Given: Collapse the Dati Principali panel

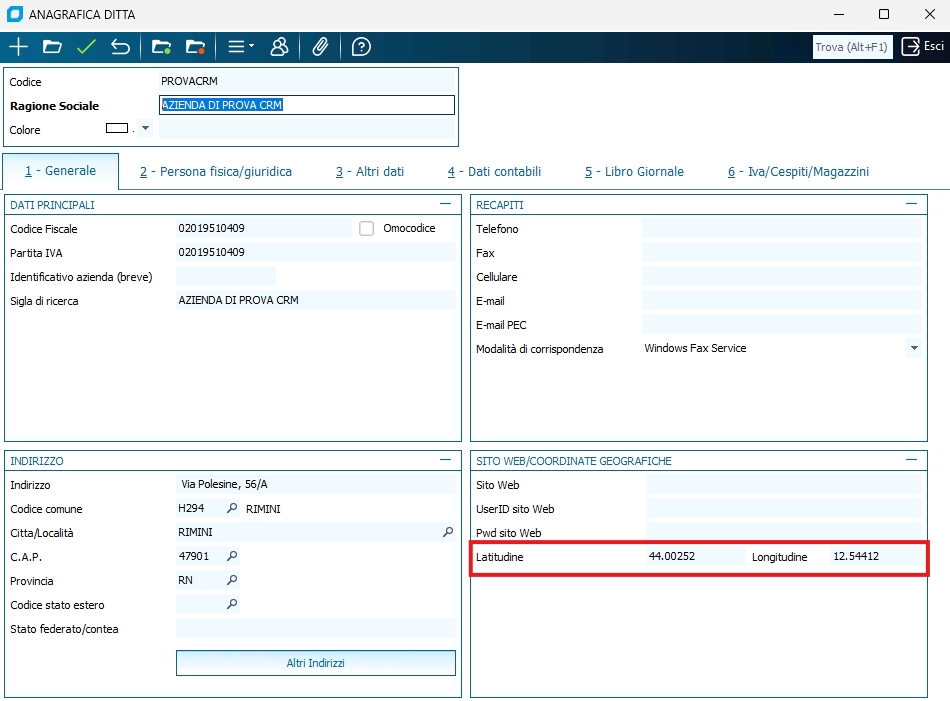Looking at the screenshot, I should 445,203.
